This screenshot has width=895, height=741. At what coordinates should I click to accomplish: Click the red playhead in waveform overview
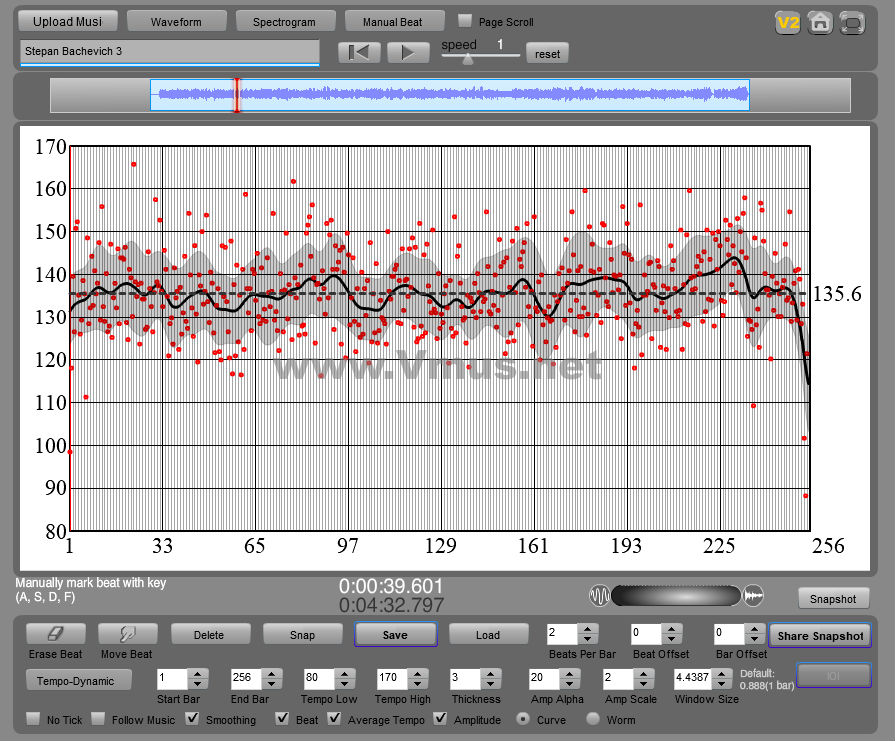pos(236,95)
